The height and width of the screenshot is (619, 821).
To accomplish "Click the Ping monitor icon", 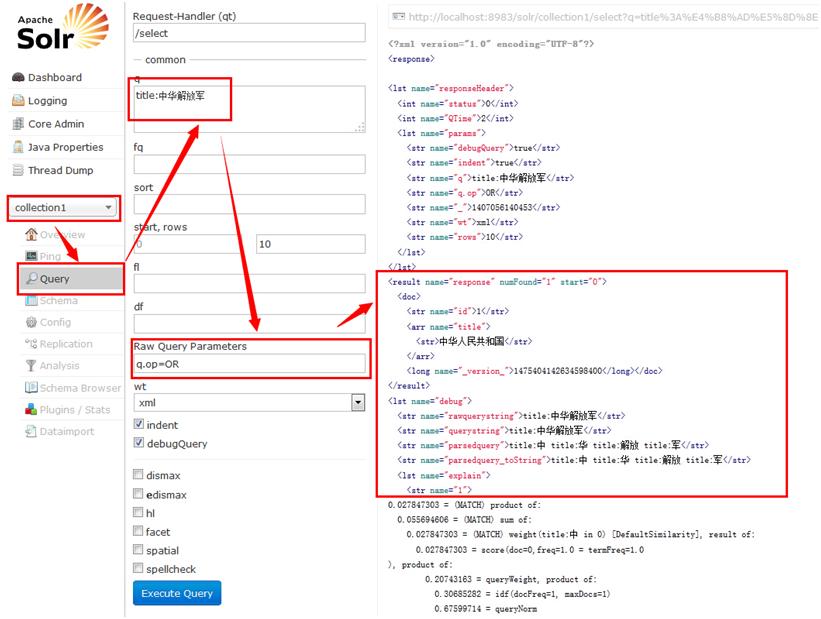I will [31, 256].
